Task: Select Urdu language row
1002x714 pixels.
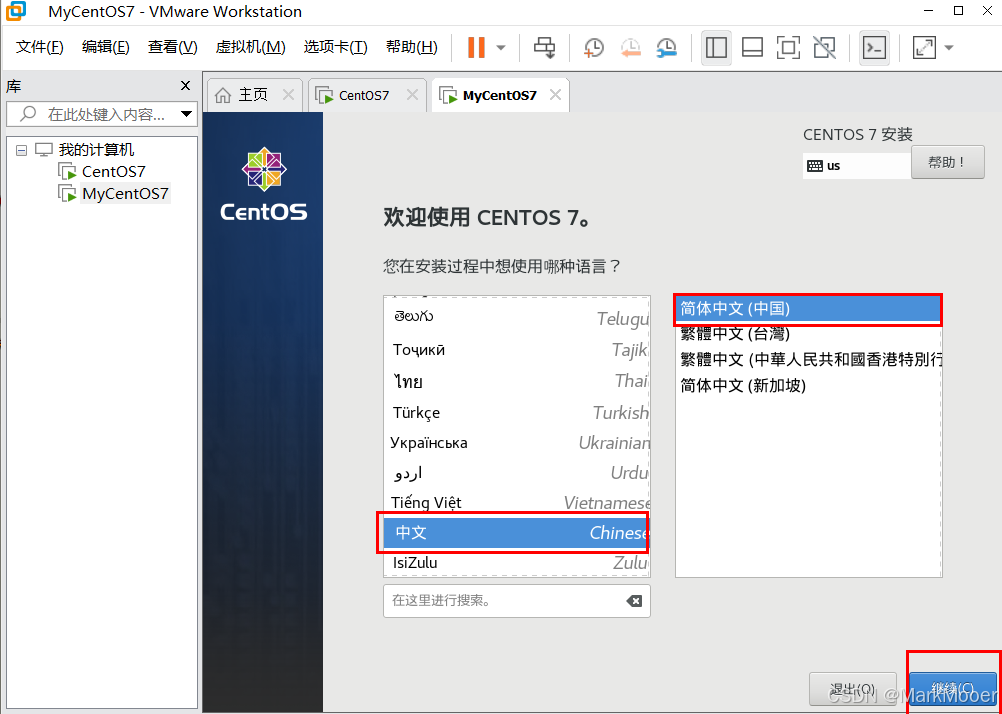Action: pyautogui.click(x=517, y=473)
